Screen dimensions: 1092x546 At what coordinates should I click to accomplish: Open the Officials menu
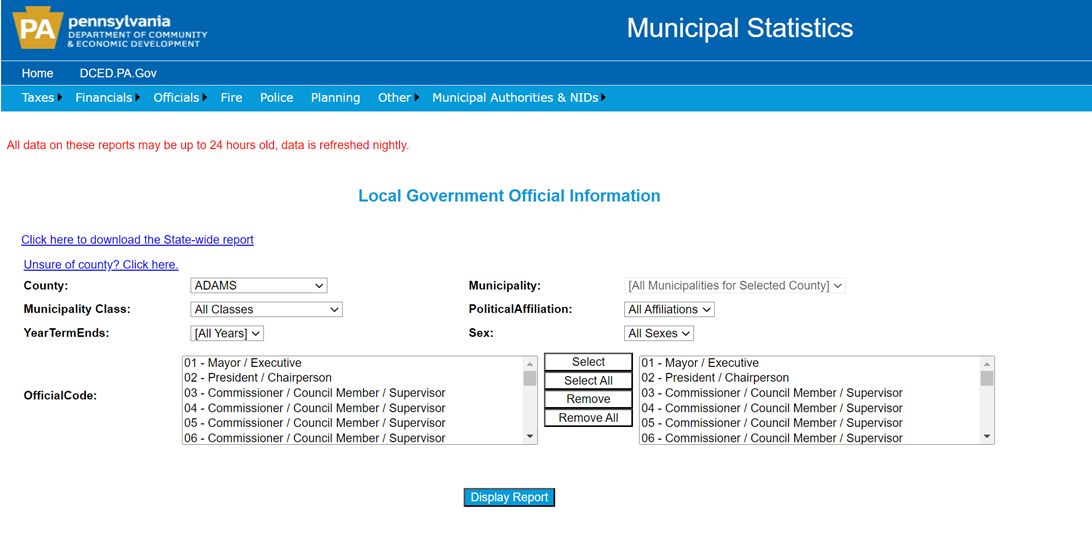point(176,98)
